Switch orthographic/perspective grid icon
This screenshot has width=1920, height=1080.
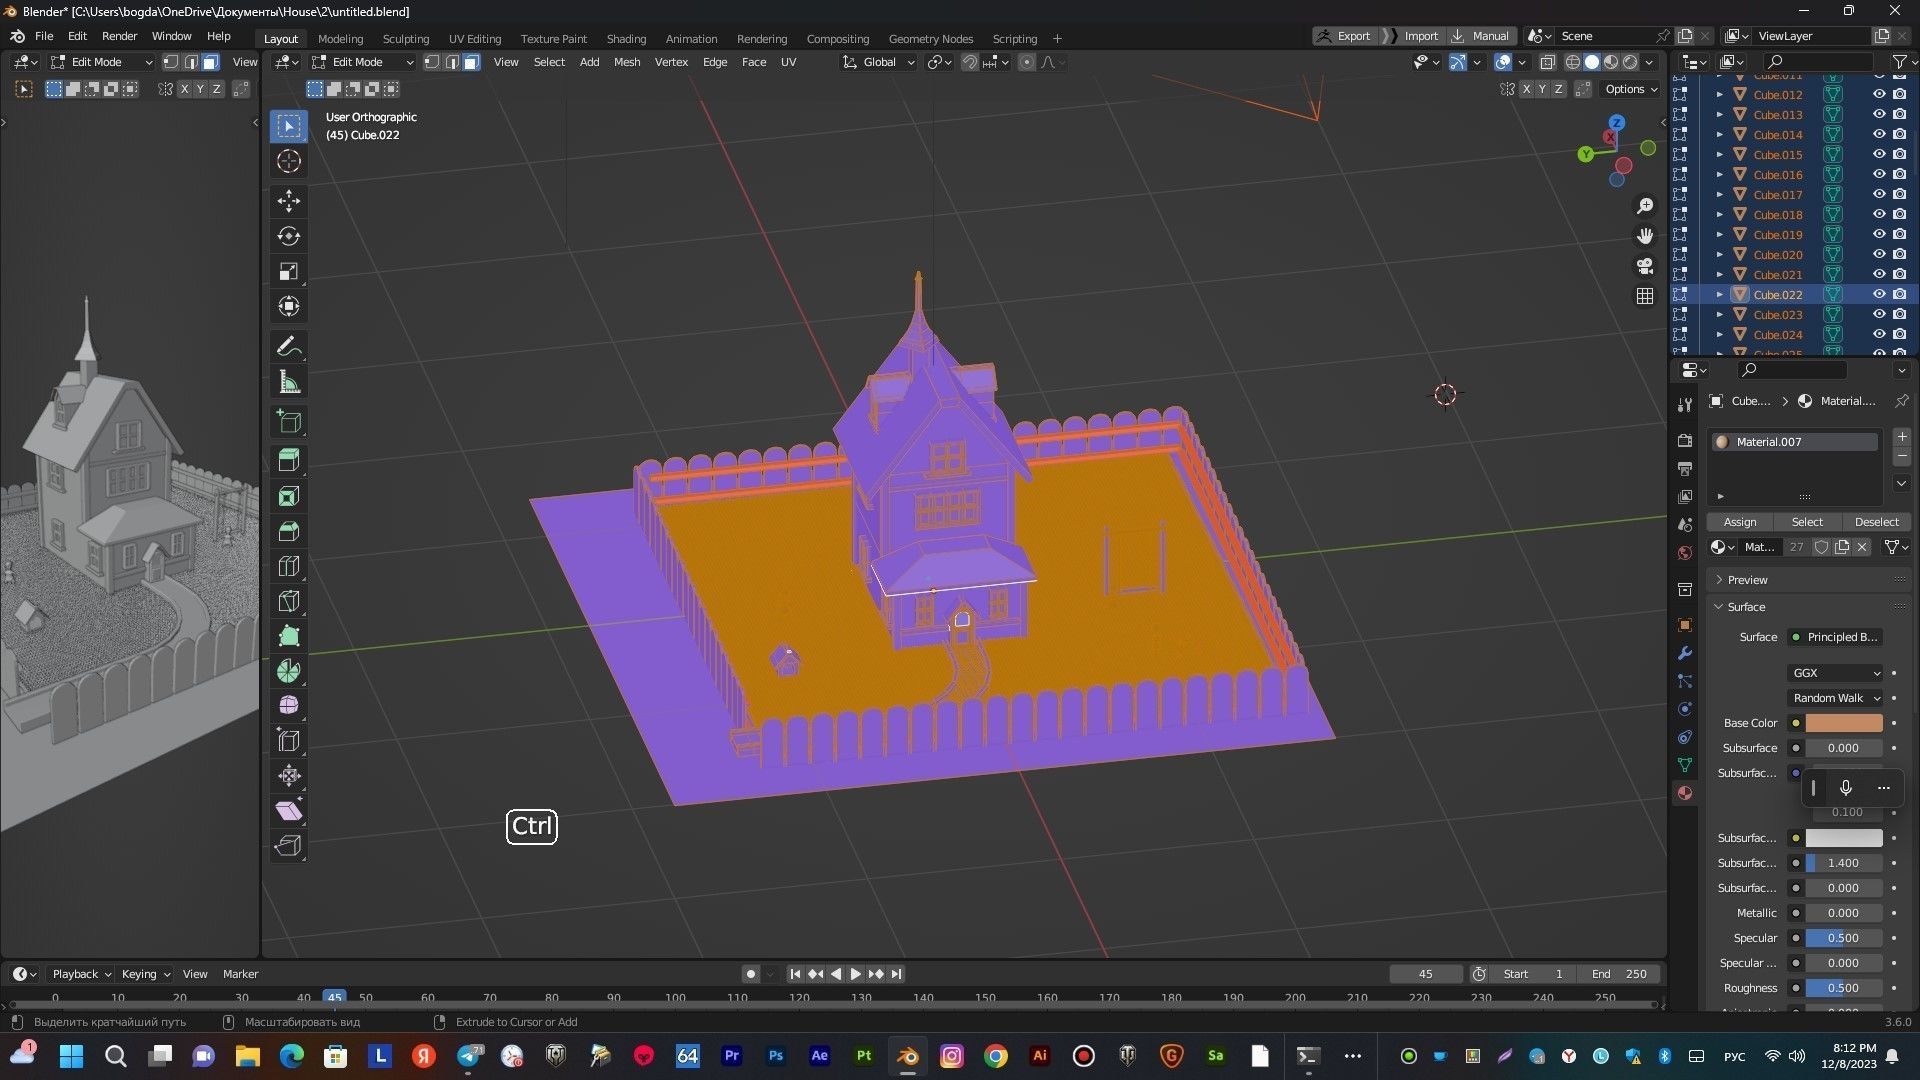1645,296
